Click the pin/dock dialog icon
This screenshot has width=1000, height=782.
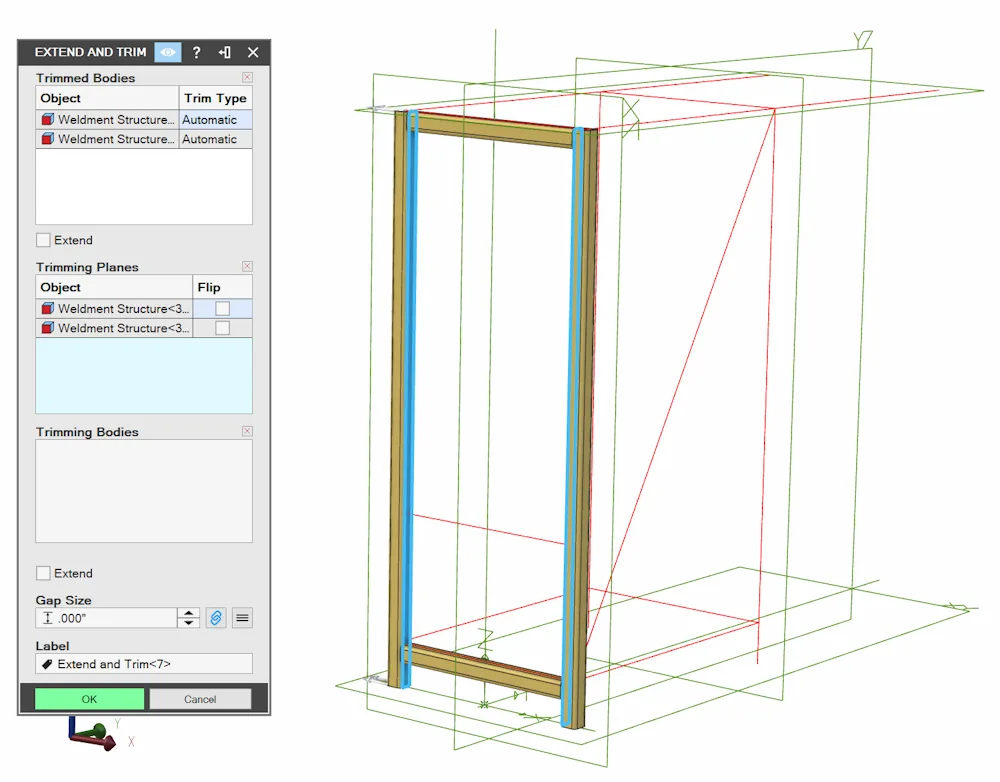click(224, 52)
